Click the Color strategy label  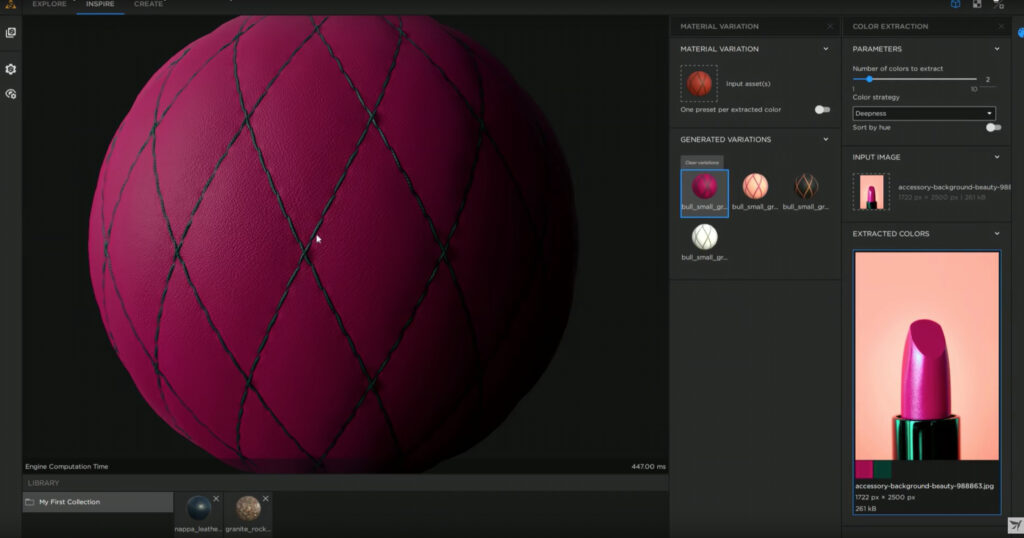click(x=876, y=97)
